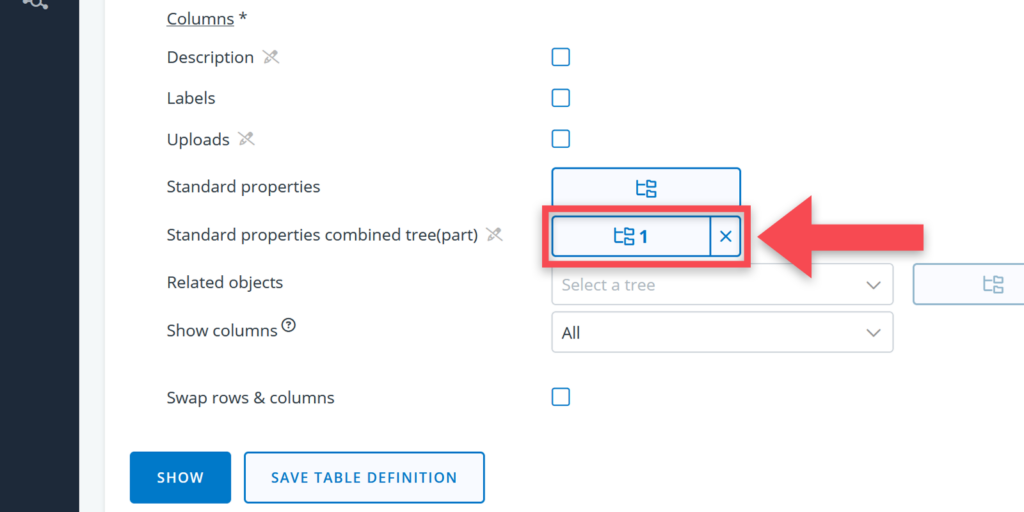Screen dimensions: 1024x512
Task: Click the Swap rows & columns label
Action: [x=250, y=398]
